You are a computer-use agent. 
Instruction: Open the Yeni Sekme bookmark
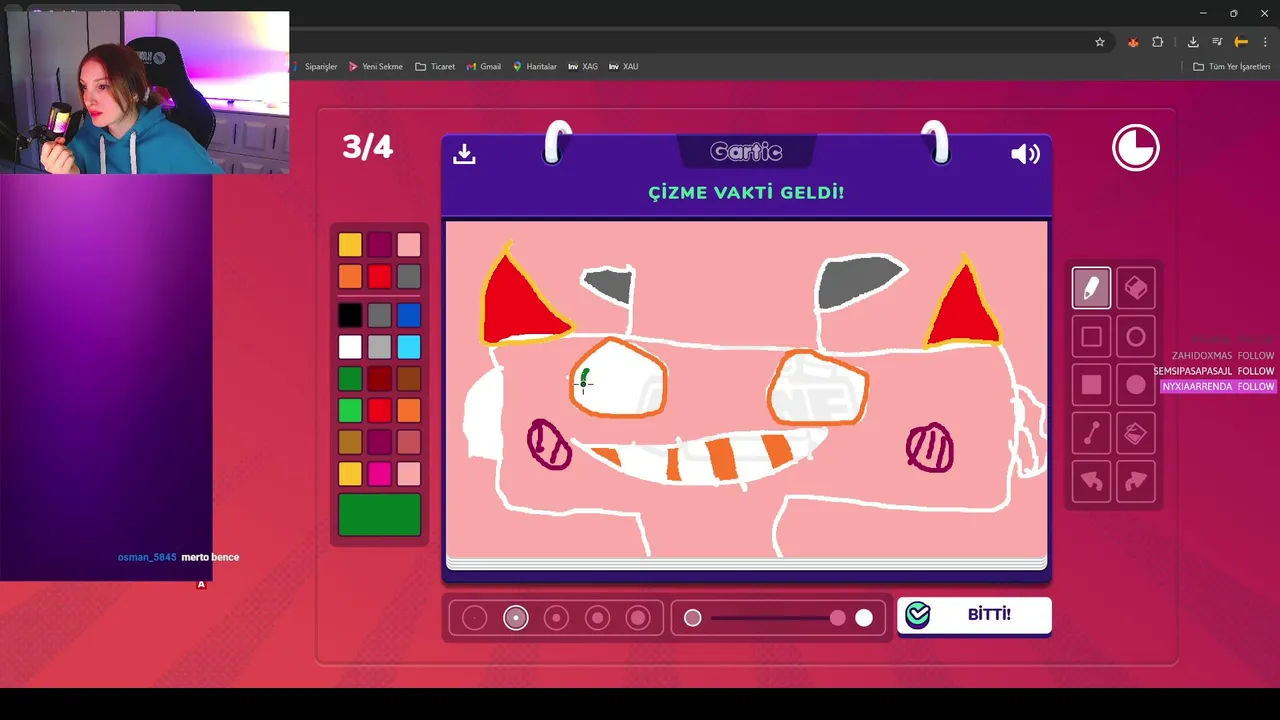click(x=376, y=67)
